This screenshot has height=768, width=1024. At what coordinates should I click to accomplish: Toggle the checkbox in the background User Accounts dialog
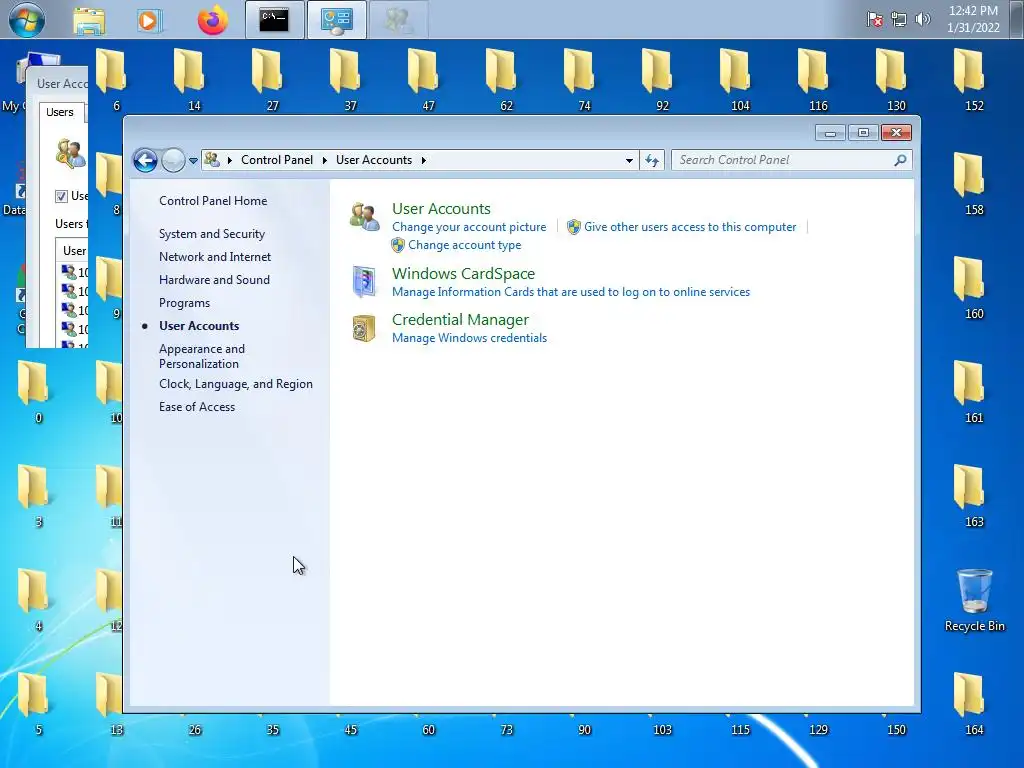coord(61,196)
